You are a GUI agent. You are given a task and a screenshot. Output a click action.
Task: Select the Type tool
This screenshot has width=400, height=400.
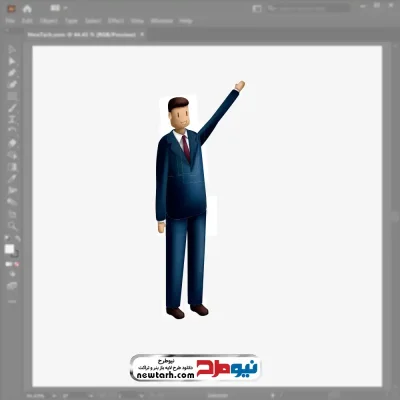pos(12,119)
